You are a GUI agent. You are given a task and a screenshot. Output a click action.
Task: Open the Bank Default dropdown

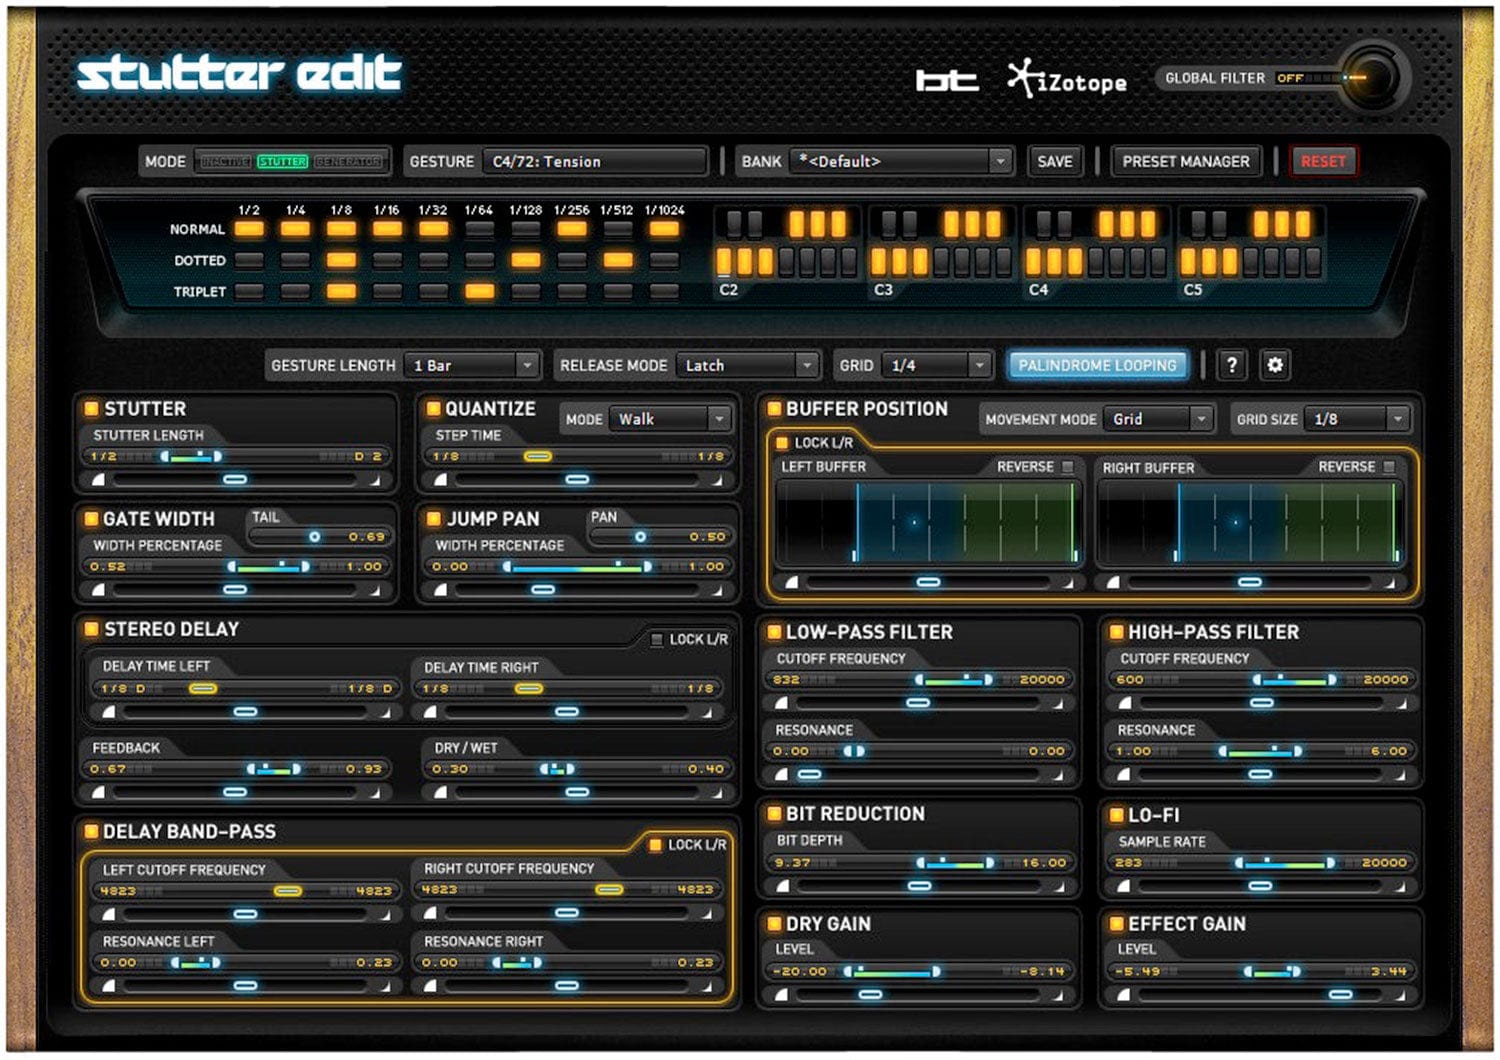click(x=901, y=161)
